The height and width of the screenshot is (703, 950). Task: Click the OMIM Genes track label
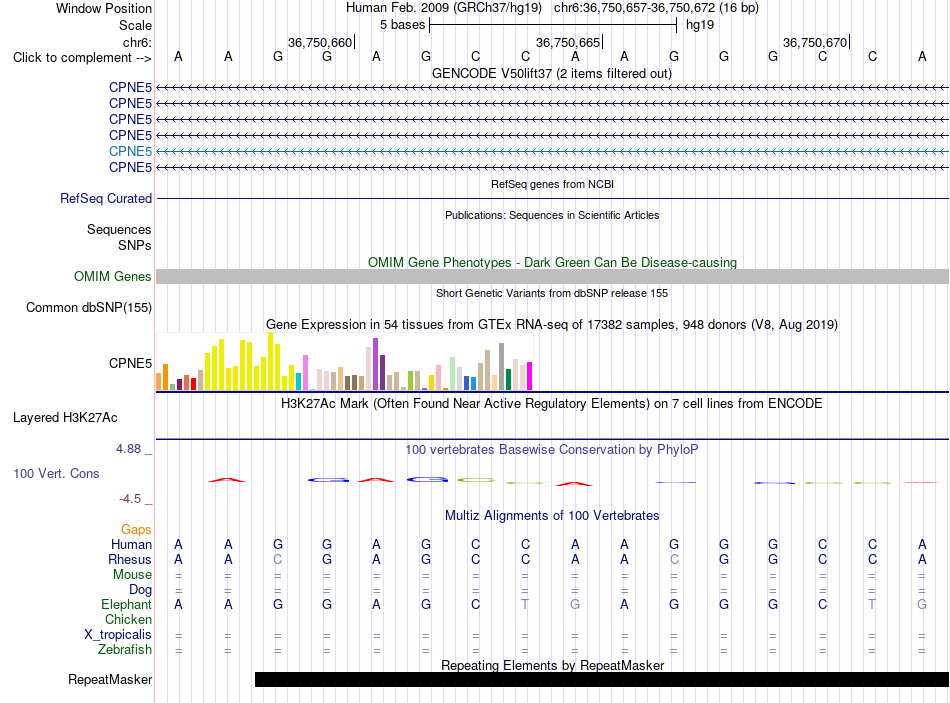pos(113,276)
